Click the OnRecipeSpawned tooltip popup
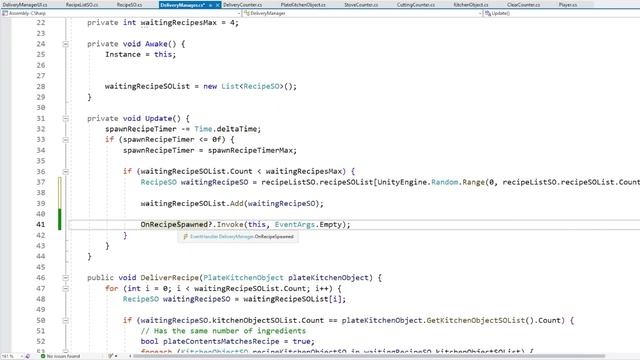Viewport: 640px width, 360px height. pyautogui.click(x=238, y=236)
